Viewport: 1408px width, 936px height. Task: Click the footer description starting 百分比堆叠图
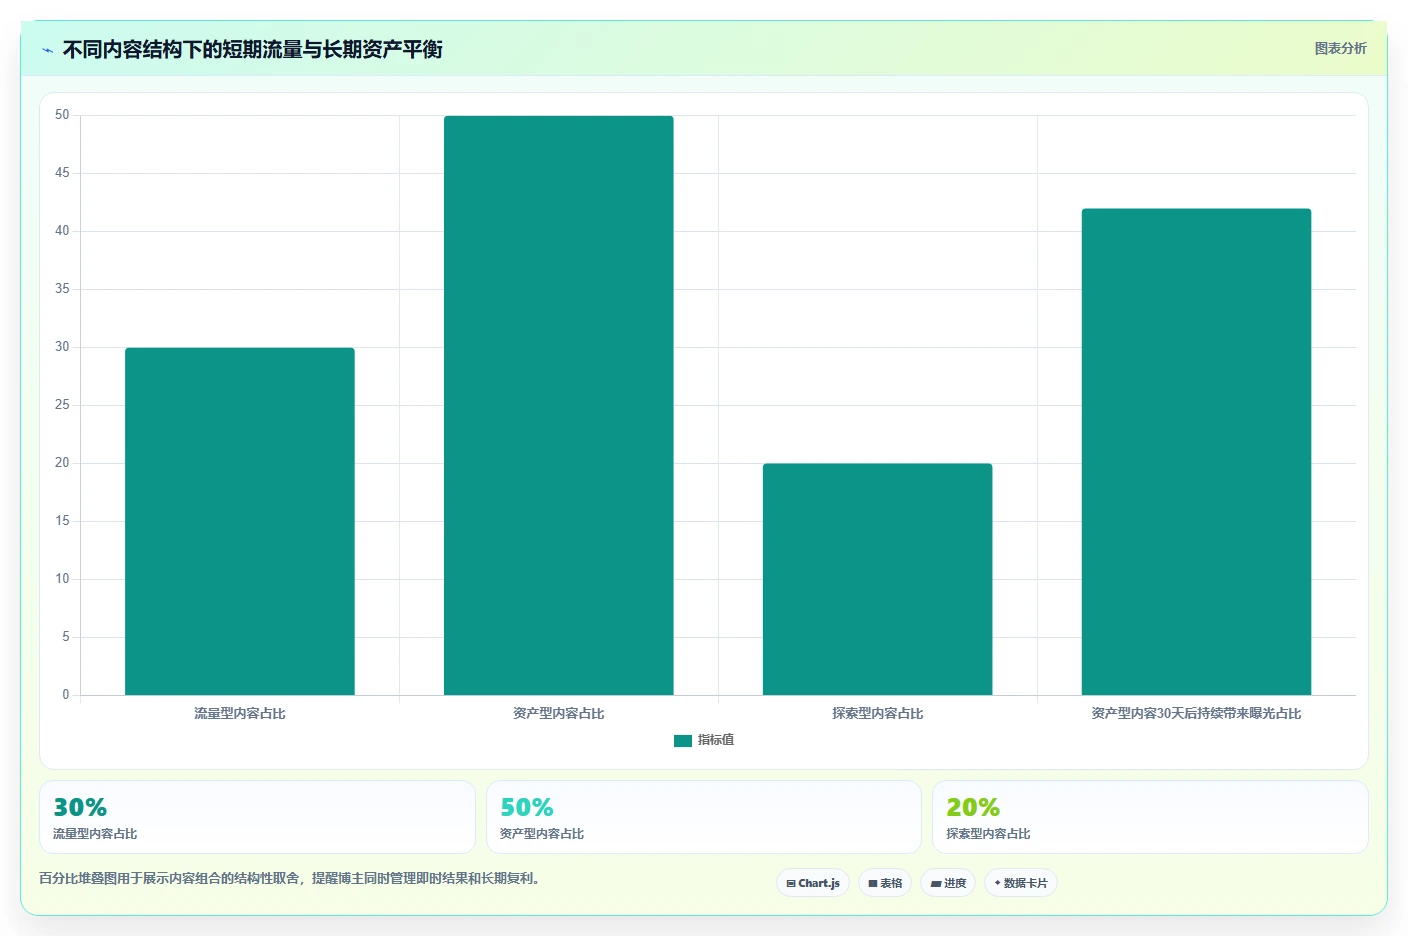pyautogui.click(x=290, y=878)
